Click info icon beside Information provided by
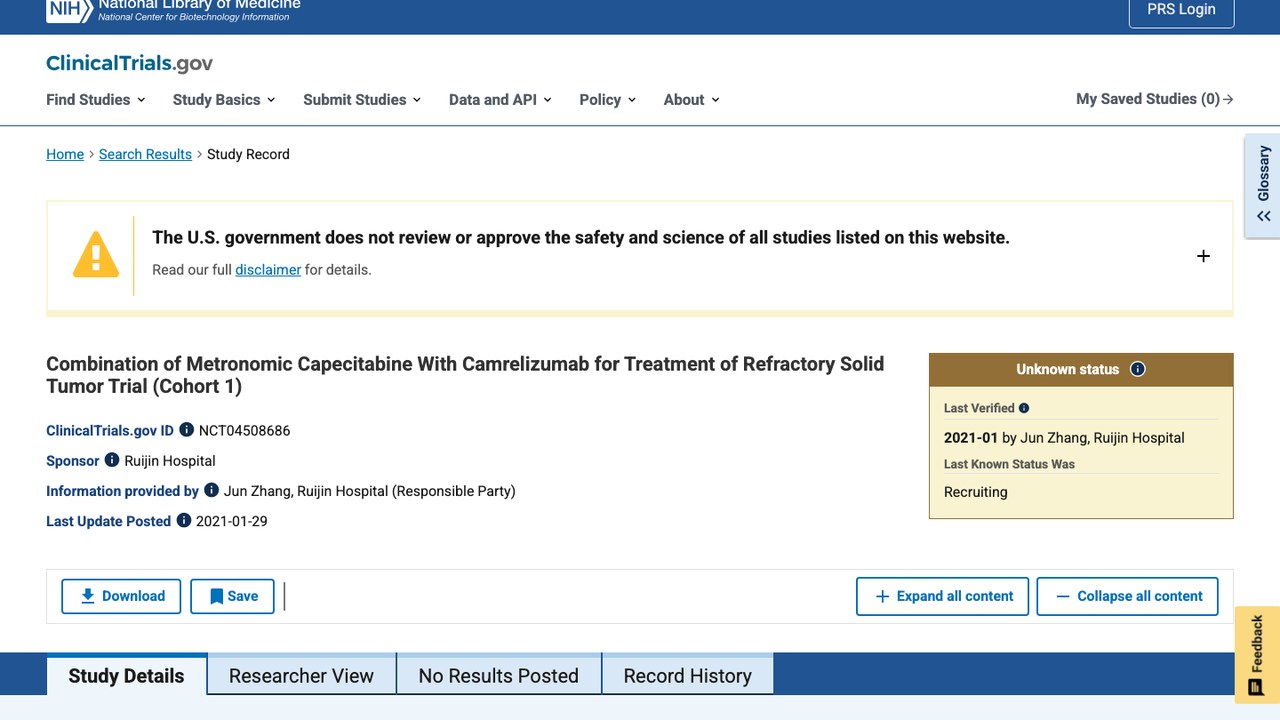The width and height of the screenshot is (1280, 720). [211, 490]
